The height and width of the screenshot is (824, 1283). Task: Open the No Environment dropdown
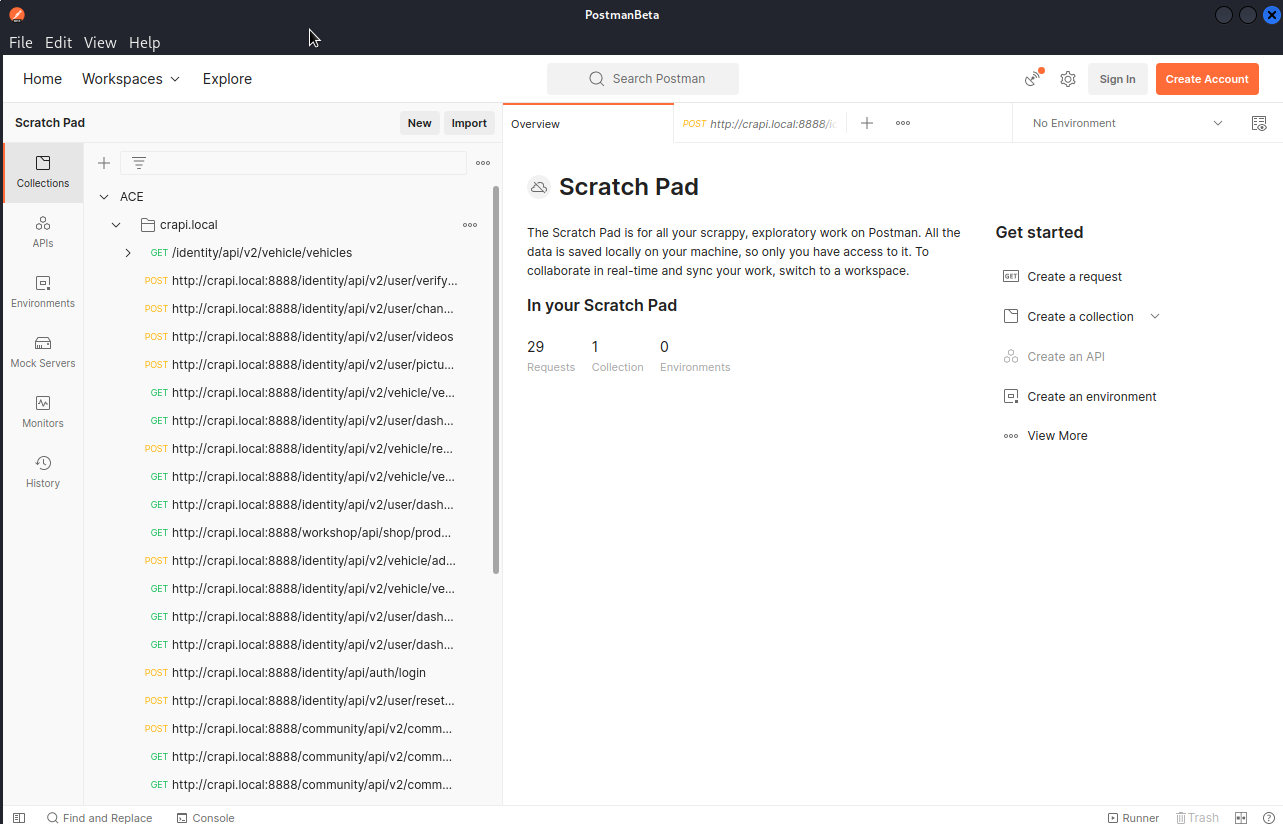point(1127,123)
